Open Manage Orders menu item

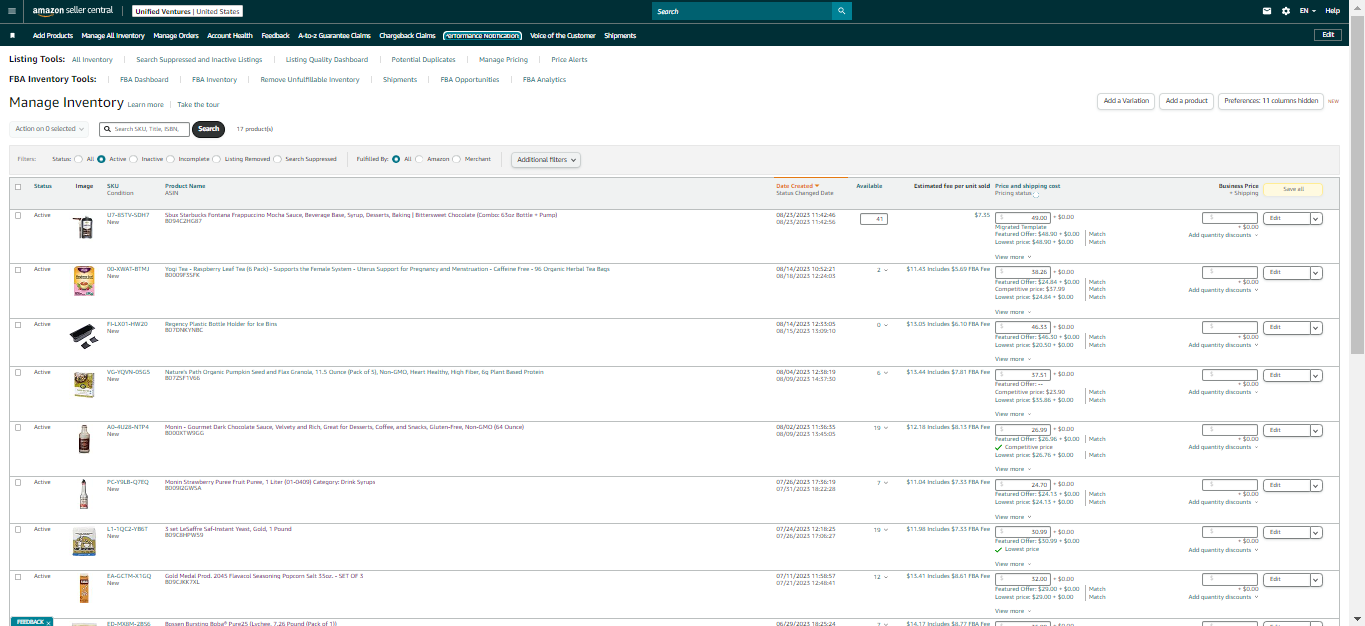point(176,35)
